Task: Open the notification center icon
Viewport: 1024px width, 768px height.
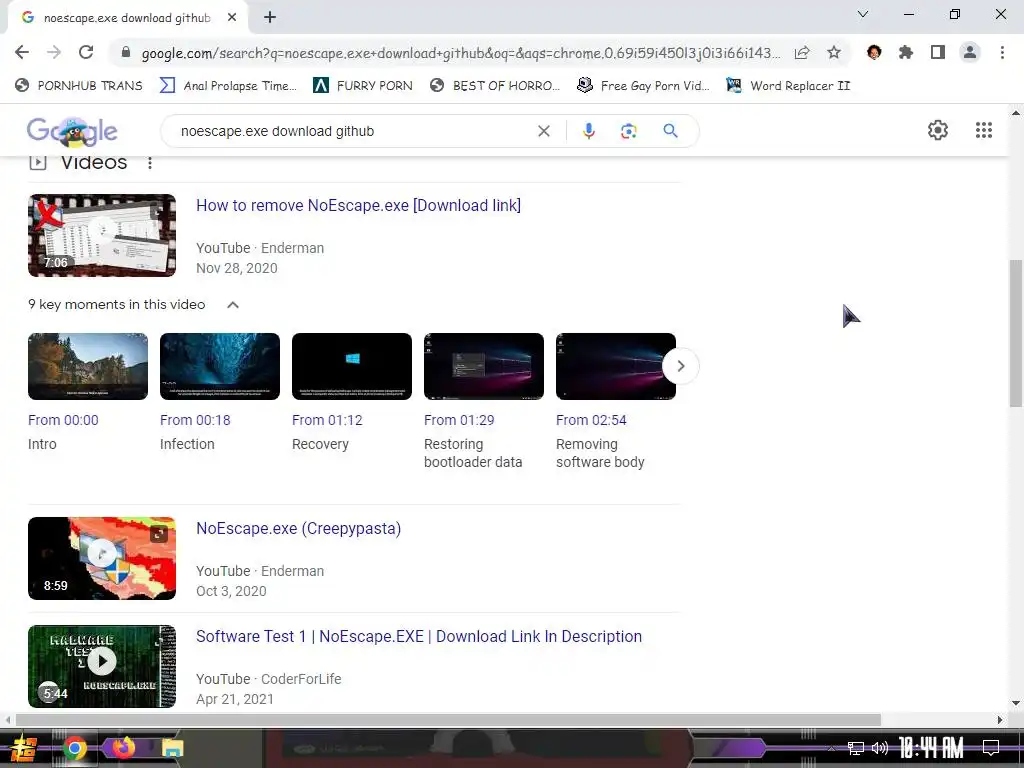Action: click(991, 748)
